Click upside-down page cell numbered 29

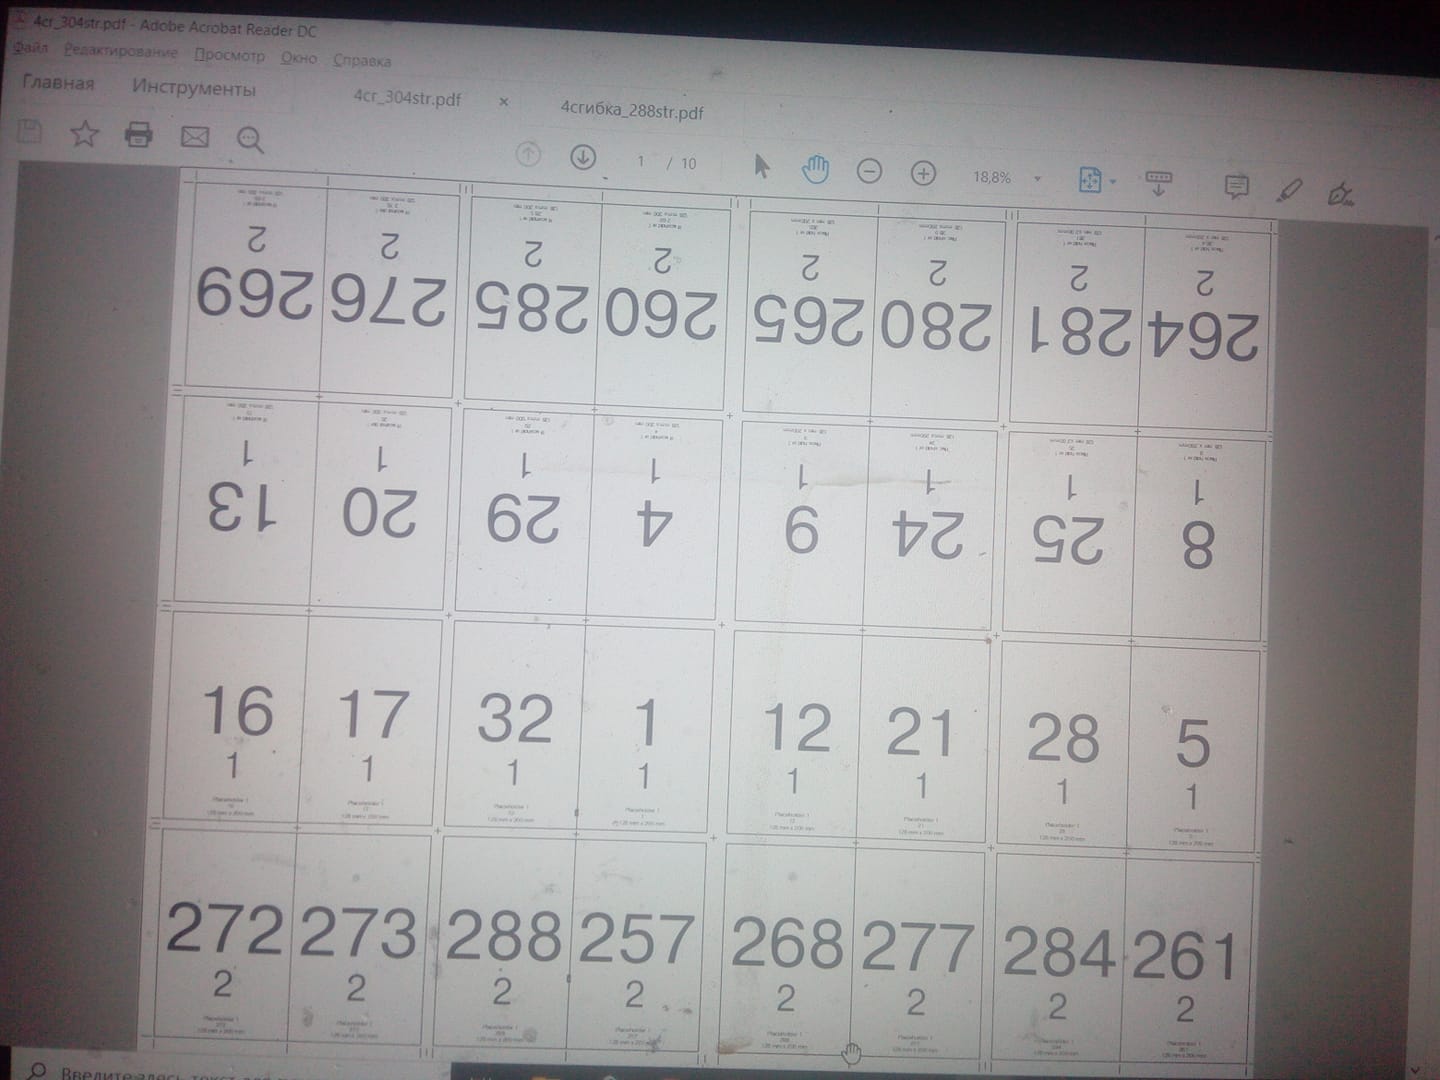(x=523, y=511)
